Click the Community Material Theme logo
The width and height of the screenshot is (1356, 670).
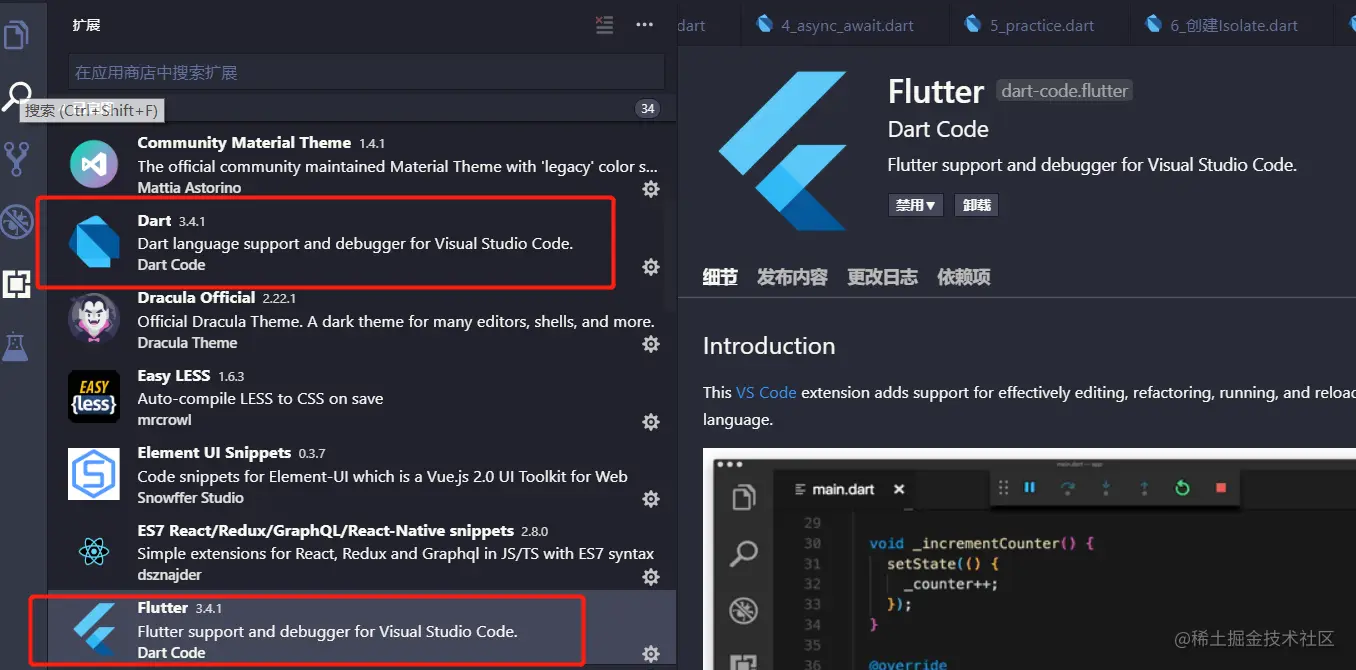coord(94,164)
